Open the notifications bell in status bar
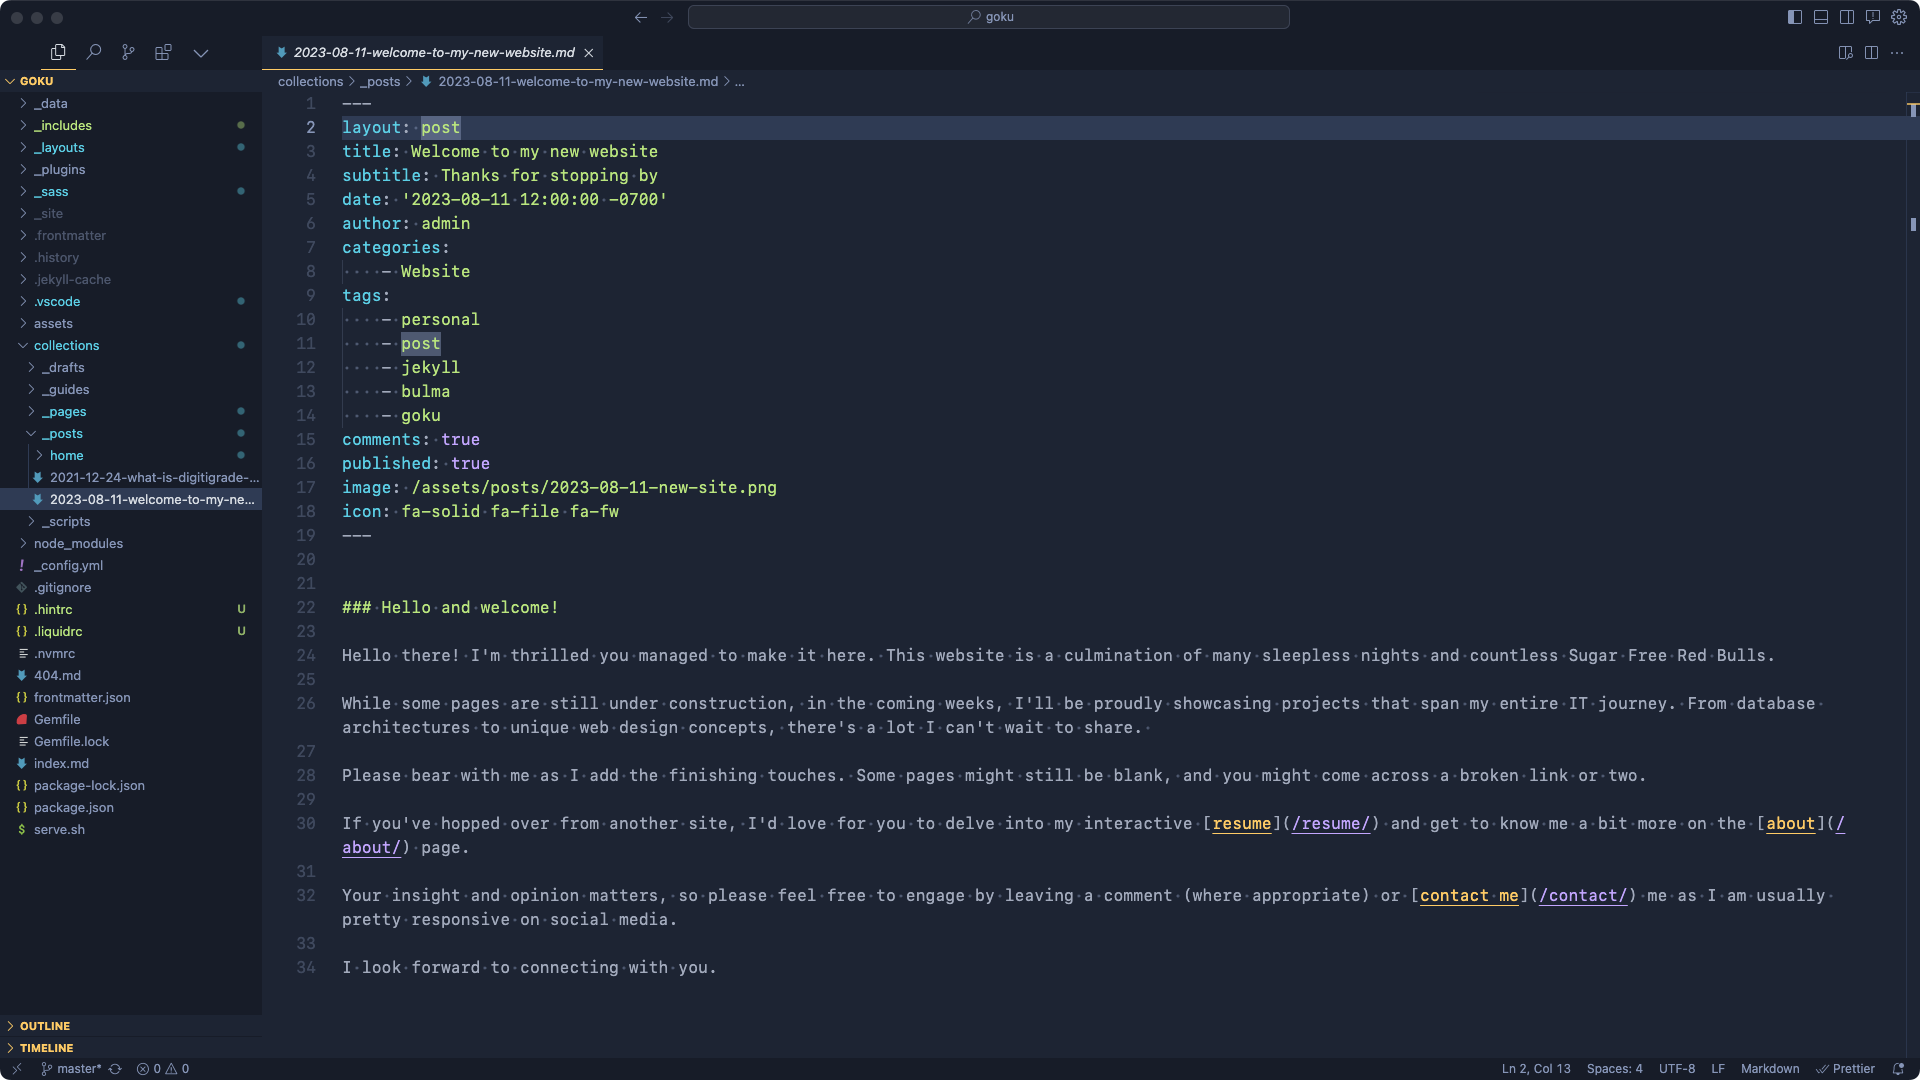 [1898, 1069]
